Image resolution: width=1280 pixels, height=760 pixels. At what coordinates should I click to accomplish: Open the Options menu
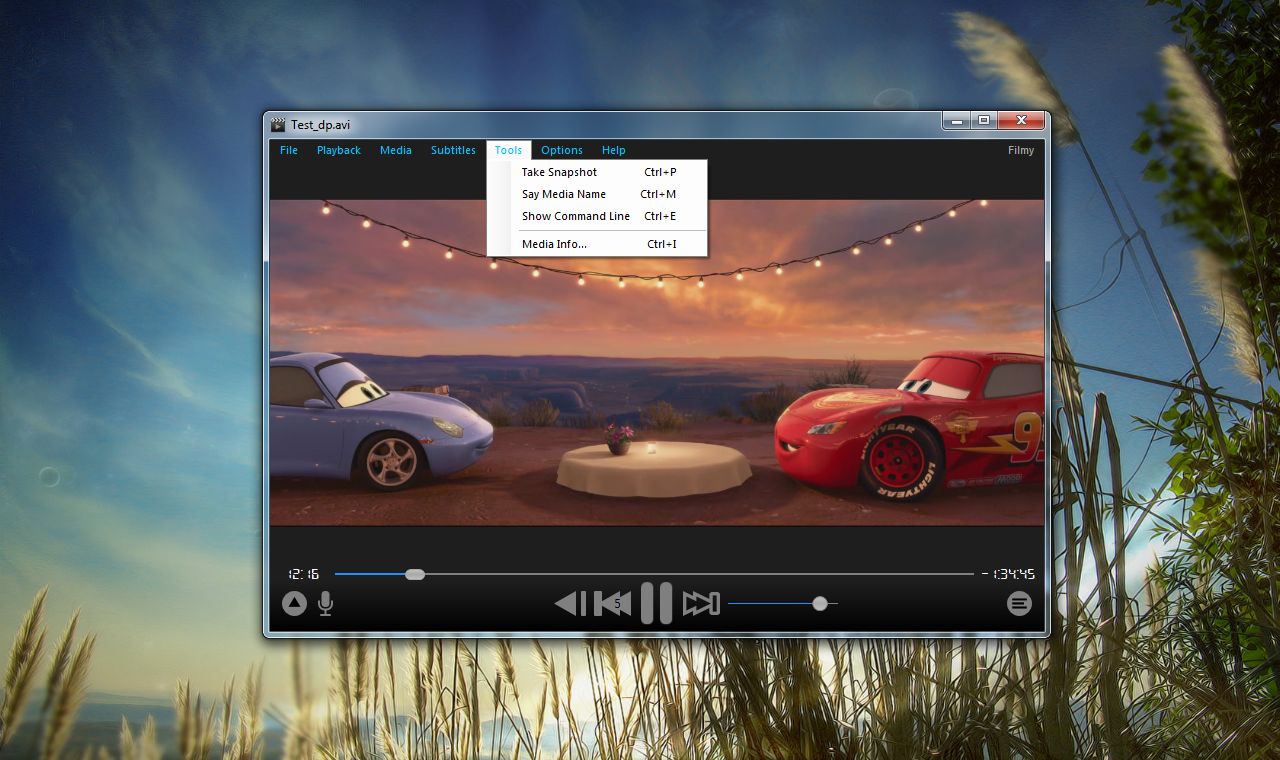point(562,150)
